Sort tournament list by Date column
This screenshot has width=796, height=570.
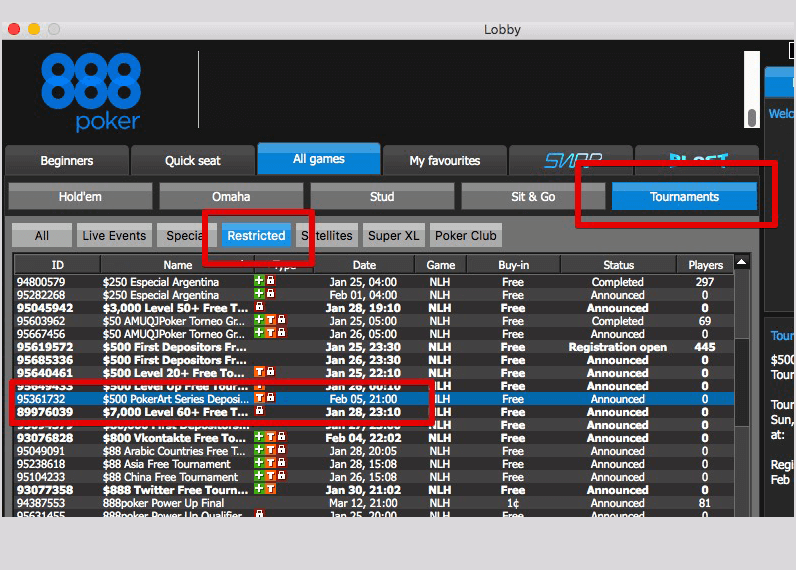coord(364,265)
